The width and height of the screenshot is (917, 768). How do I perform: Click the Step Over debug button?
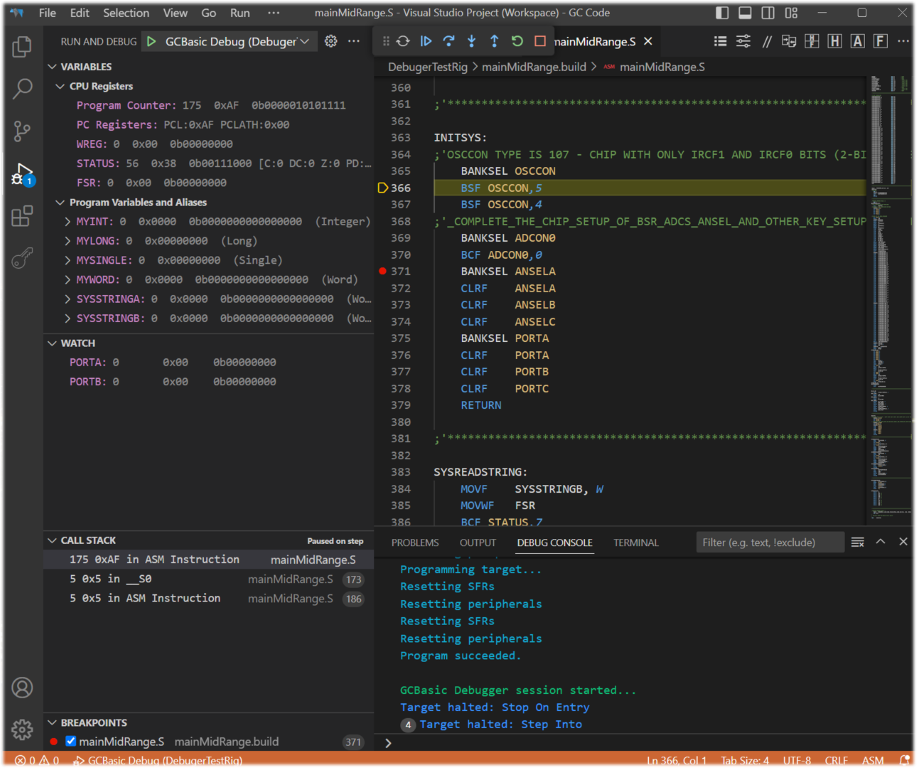pyautogui.click(x=448, y=41)
